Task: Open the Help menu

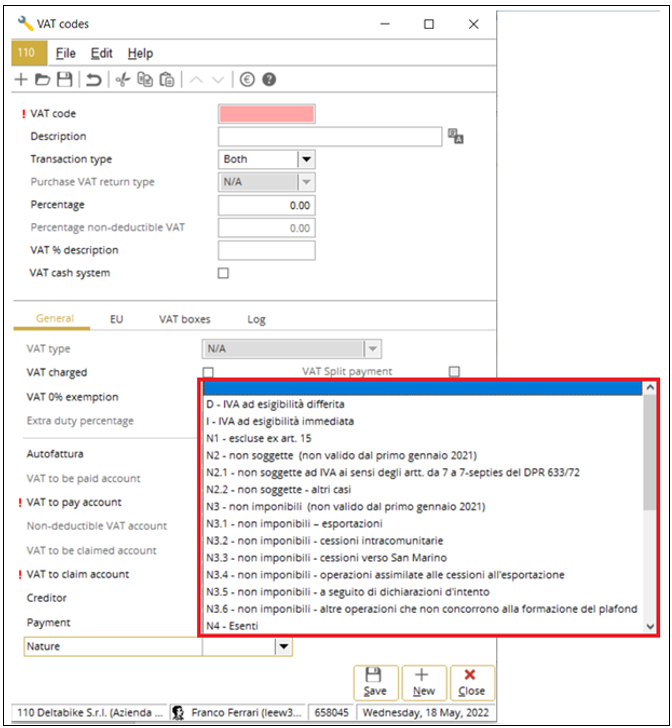Action: pos(140,53)
